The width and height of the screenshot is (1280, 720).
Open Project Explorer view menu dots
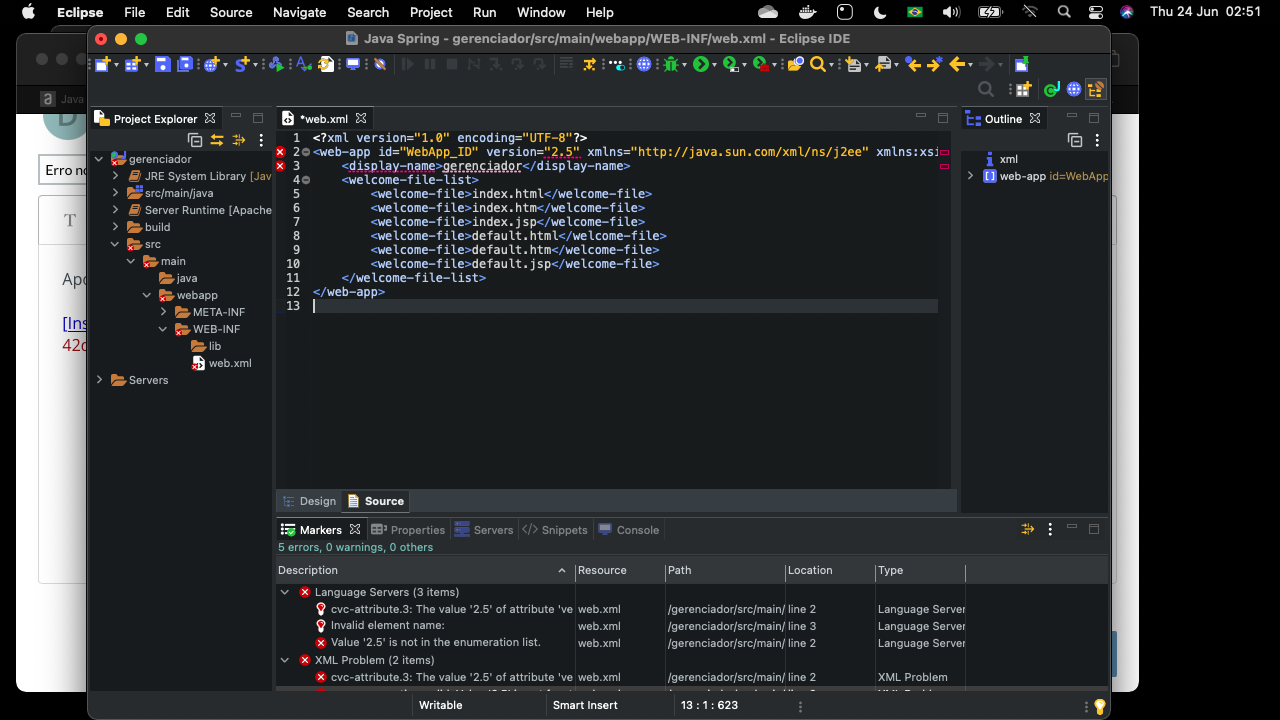[261, 140]
